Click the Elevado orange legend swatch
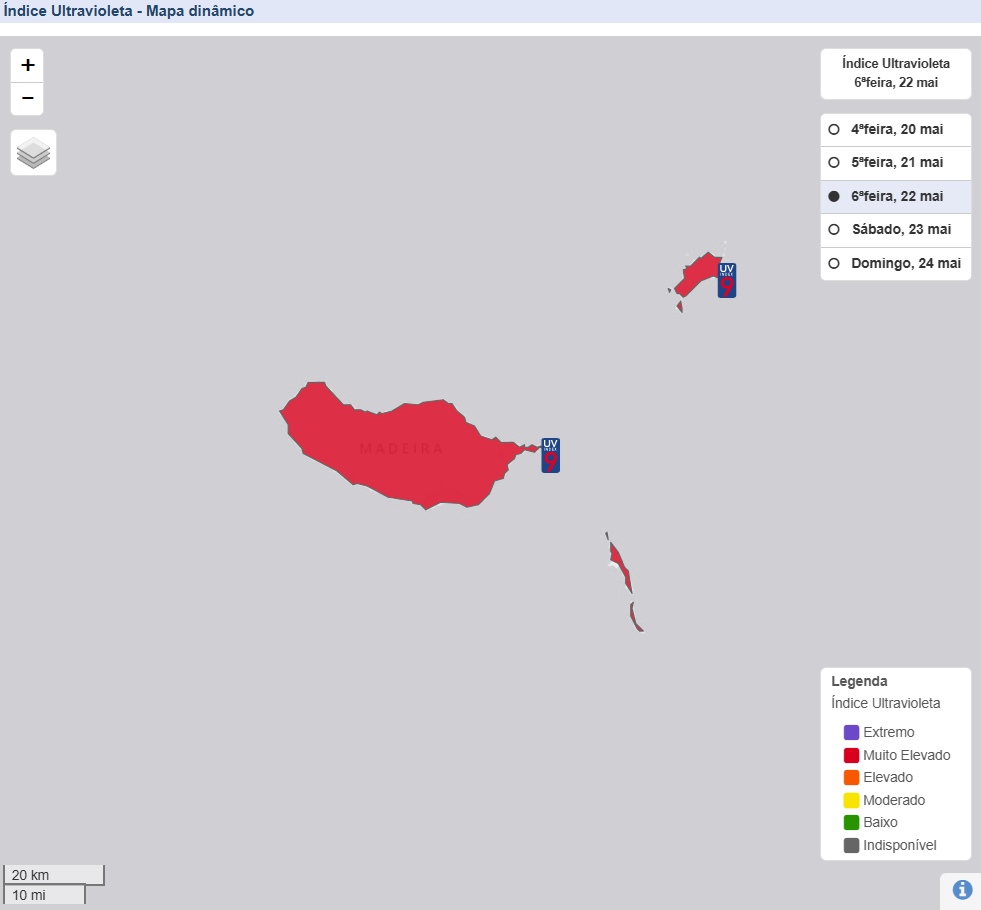This screenshot has width=981, height=910. pyautogui.click(x=851, y=777)
